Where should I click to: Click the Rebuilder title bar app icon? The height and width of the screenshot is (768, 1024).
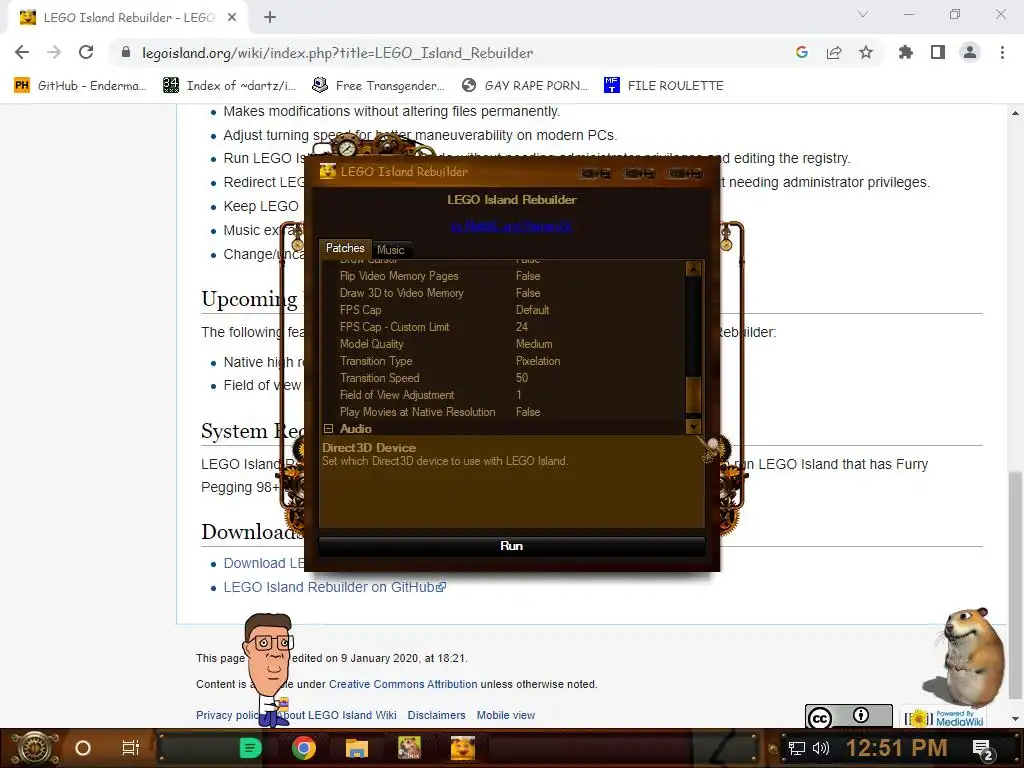[x=328, y=172]
